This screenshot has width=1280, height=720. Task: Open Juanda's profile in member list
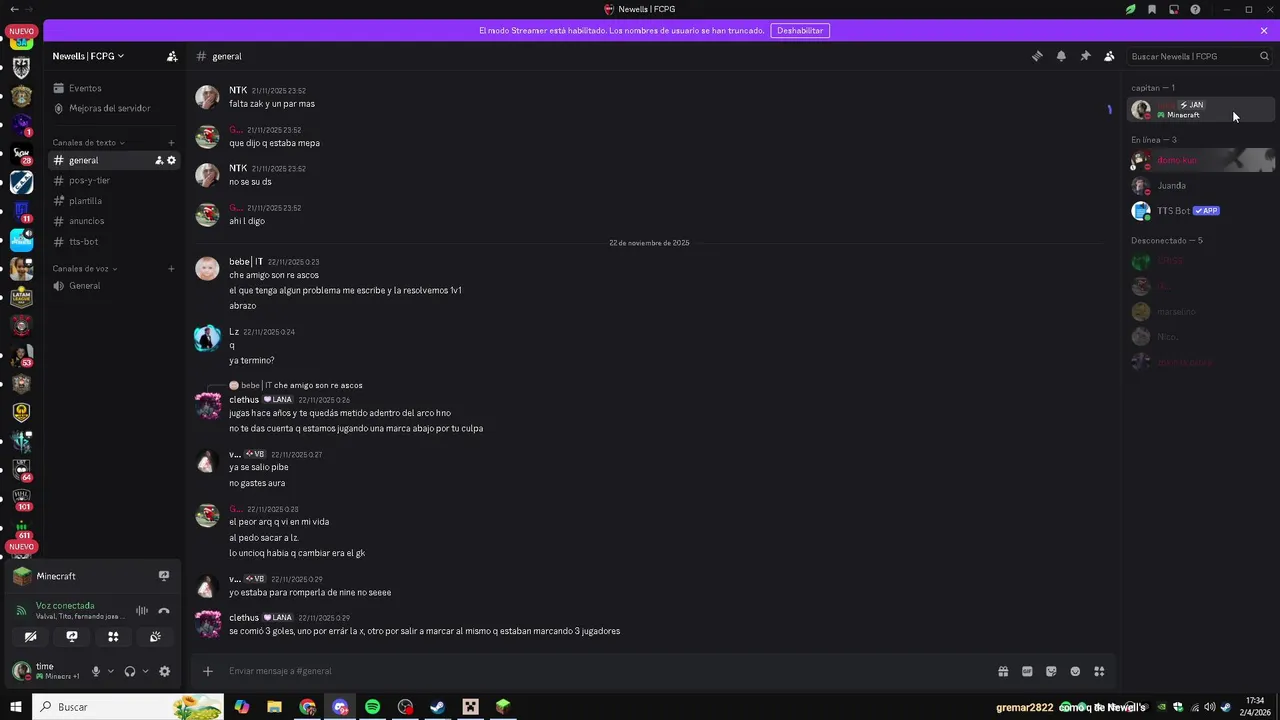point(1201,185)
